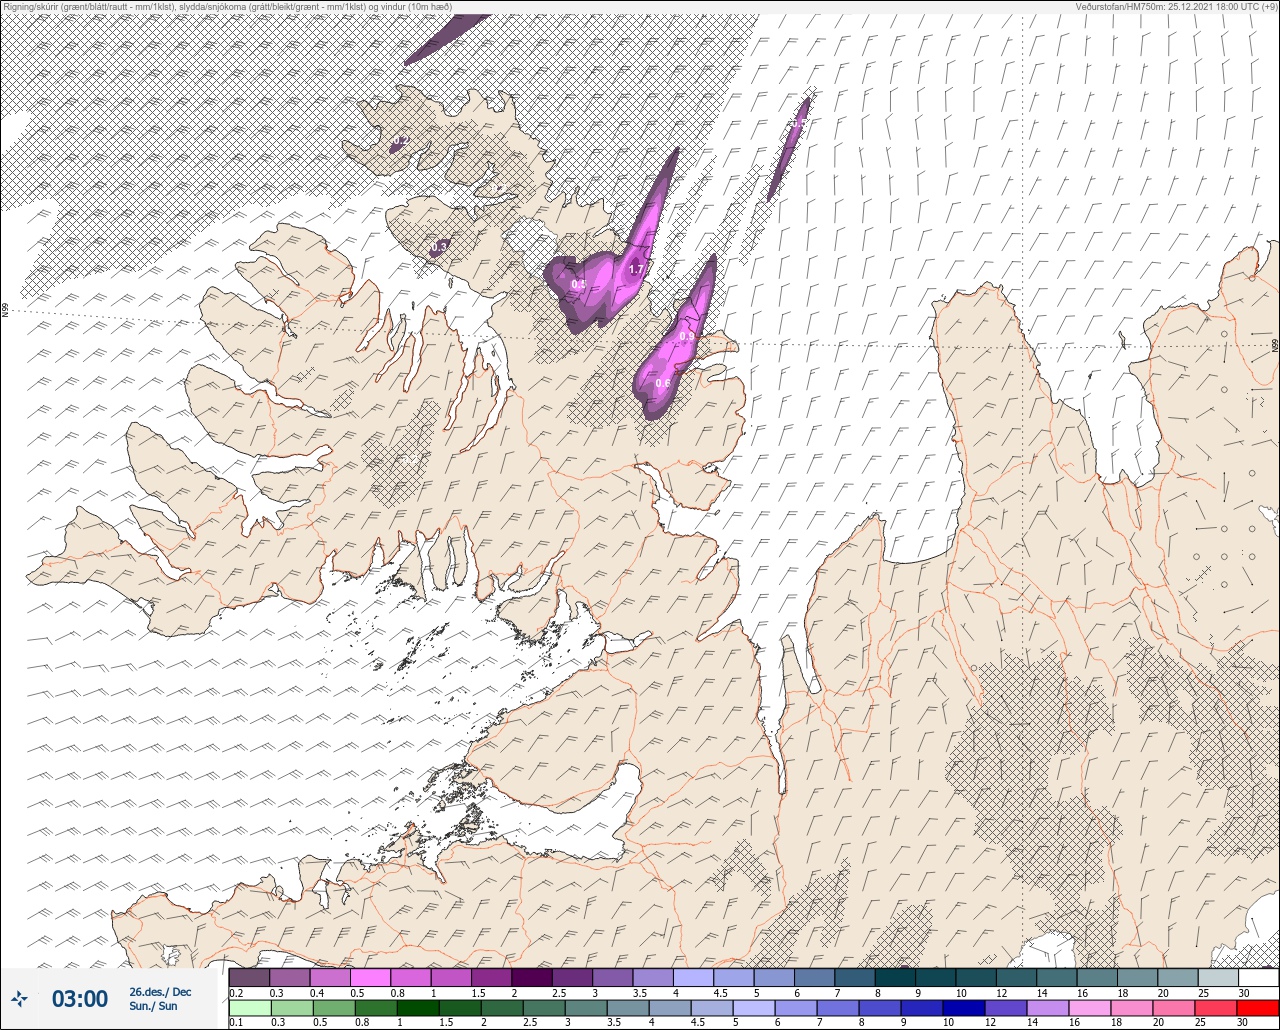Click the 0.9 snowfall value on map
The image size is (1280, 1030).
pos(686,336)
